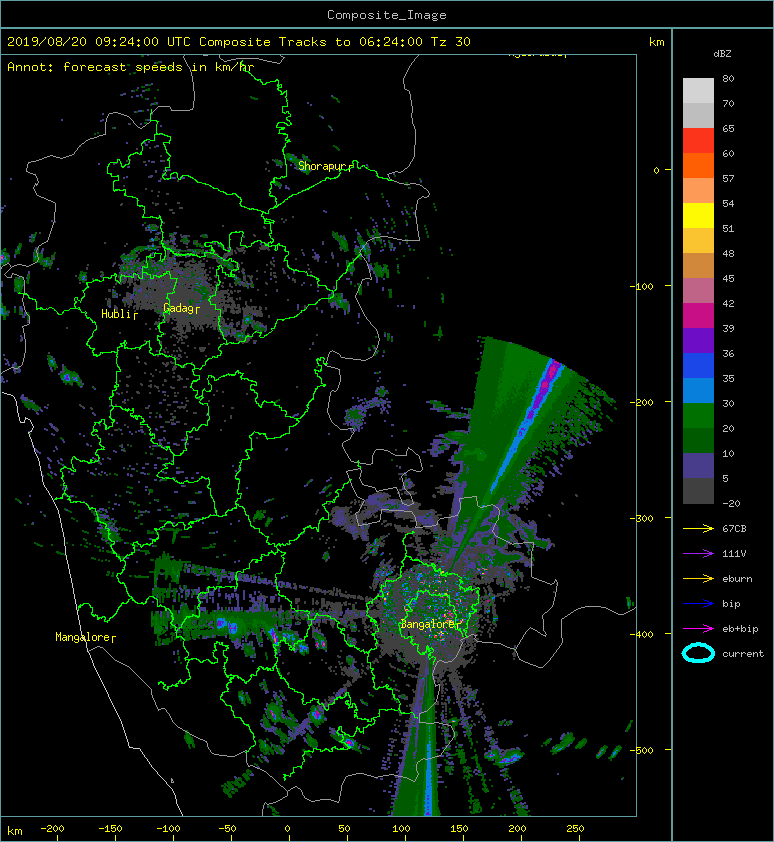Pick the orange 60 dBZ swatch
The height and width of the screenshot is (842, 774).
698,165
